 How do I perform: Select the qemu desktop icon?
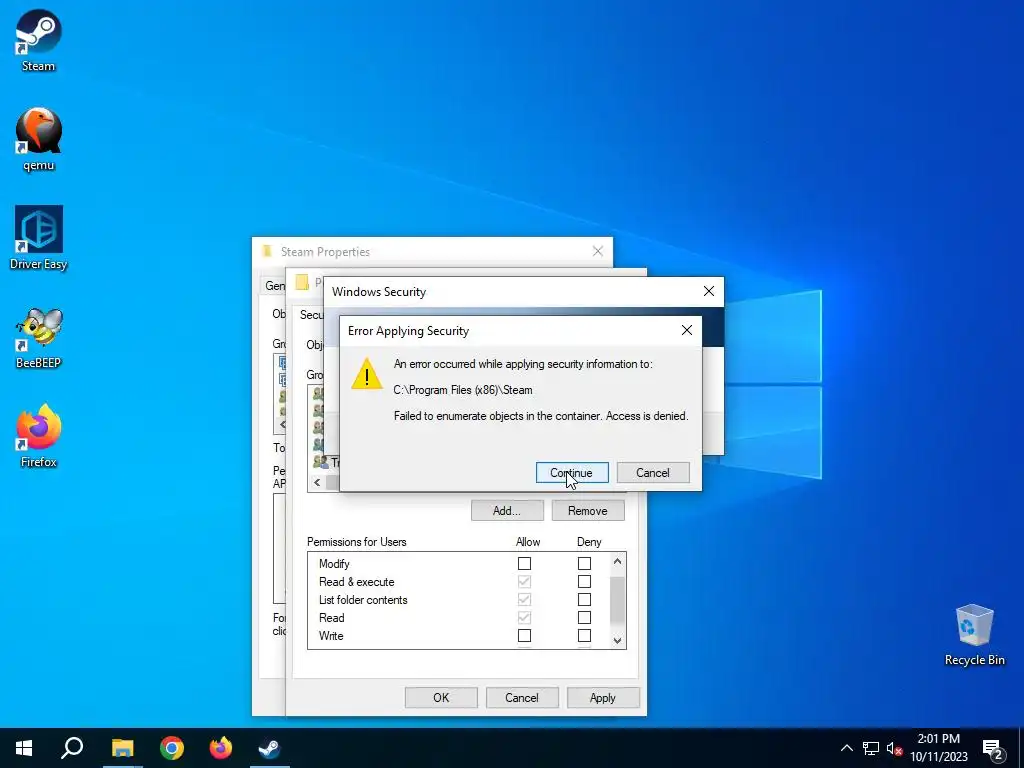(x=39, y=140)
